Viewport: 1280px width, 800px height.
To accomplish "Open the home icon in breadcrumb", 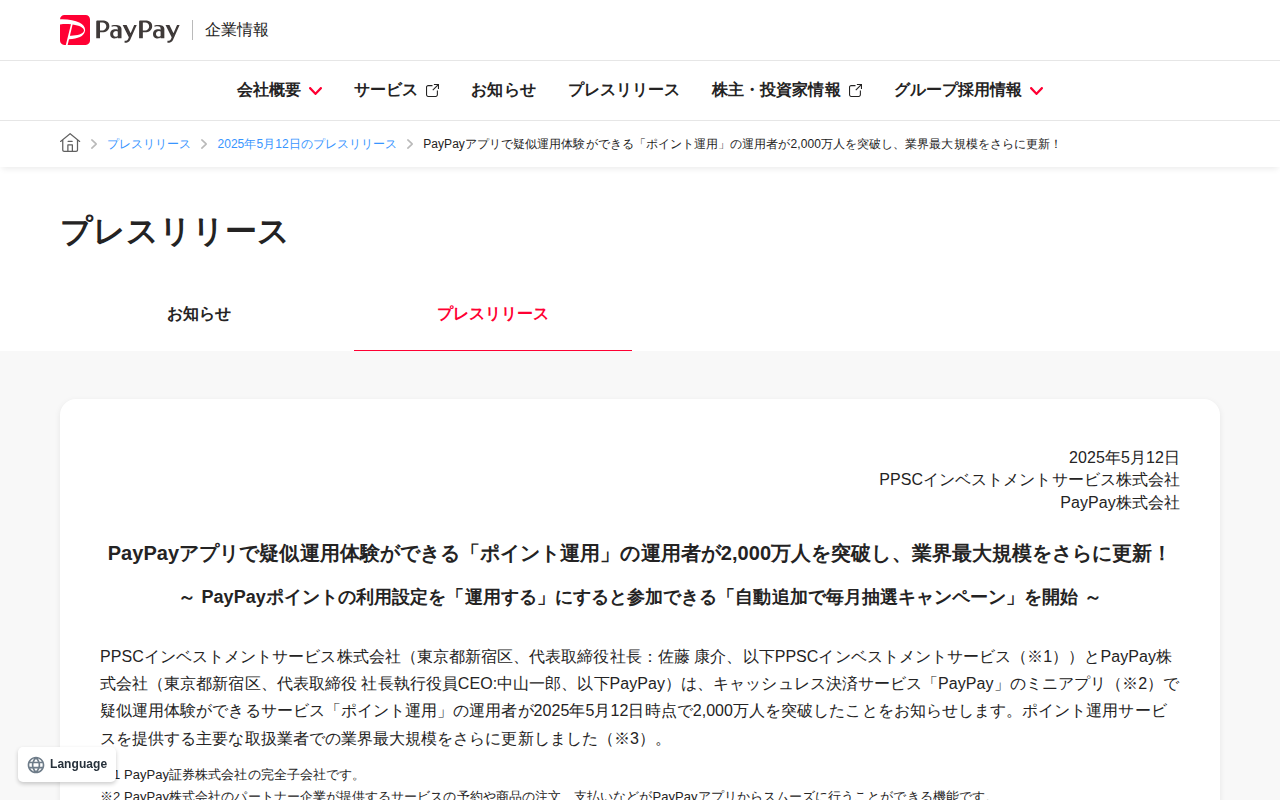I will click(70, 143).
